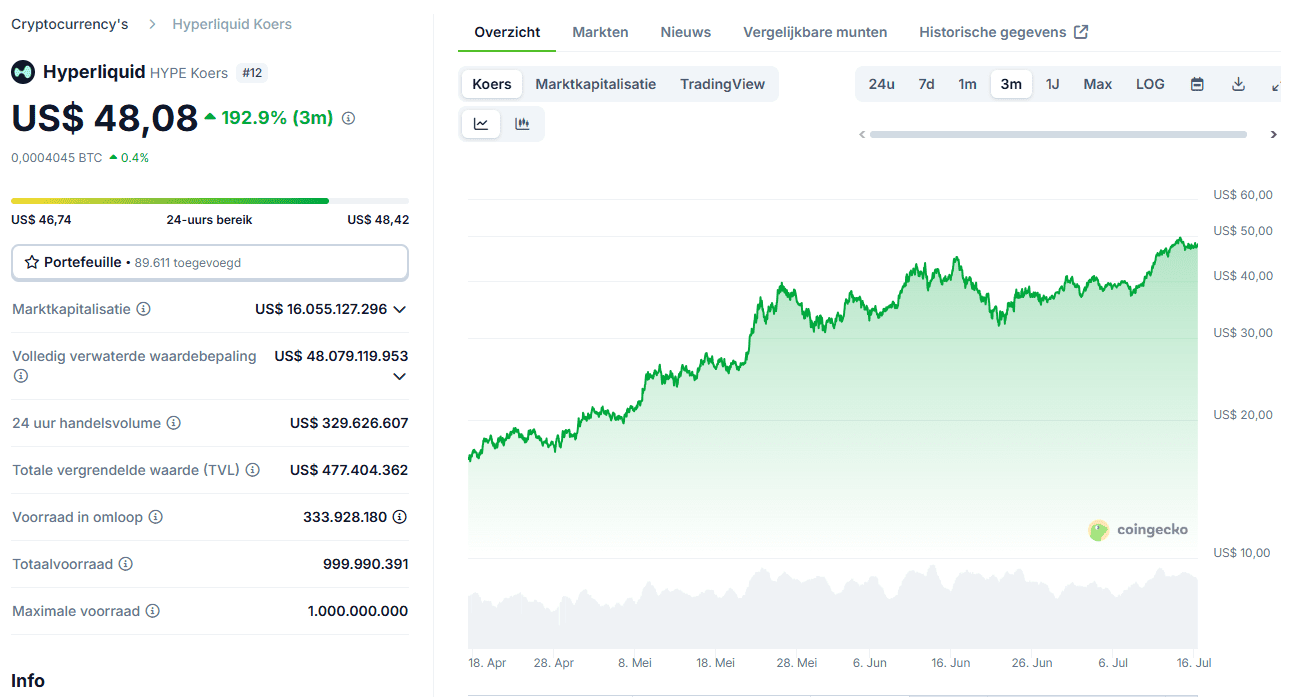Click the 999.990.391 total supply value
Screen dimensions: 1290x697
click(x=366, y=564)
